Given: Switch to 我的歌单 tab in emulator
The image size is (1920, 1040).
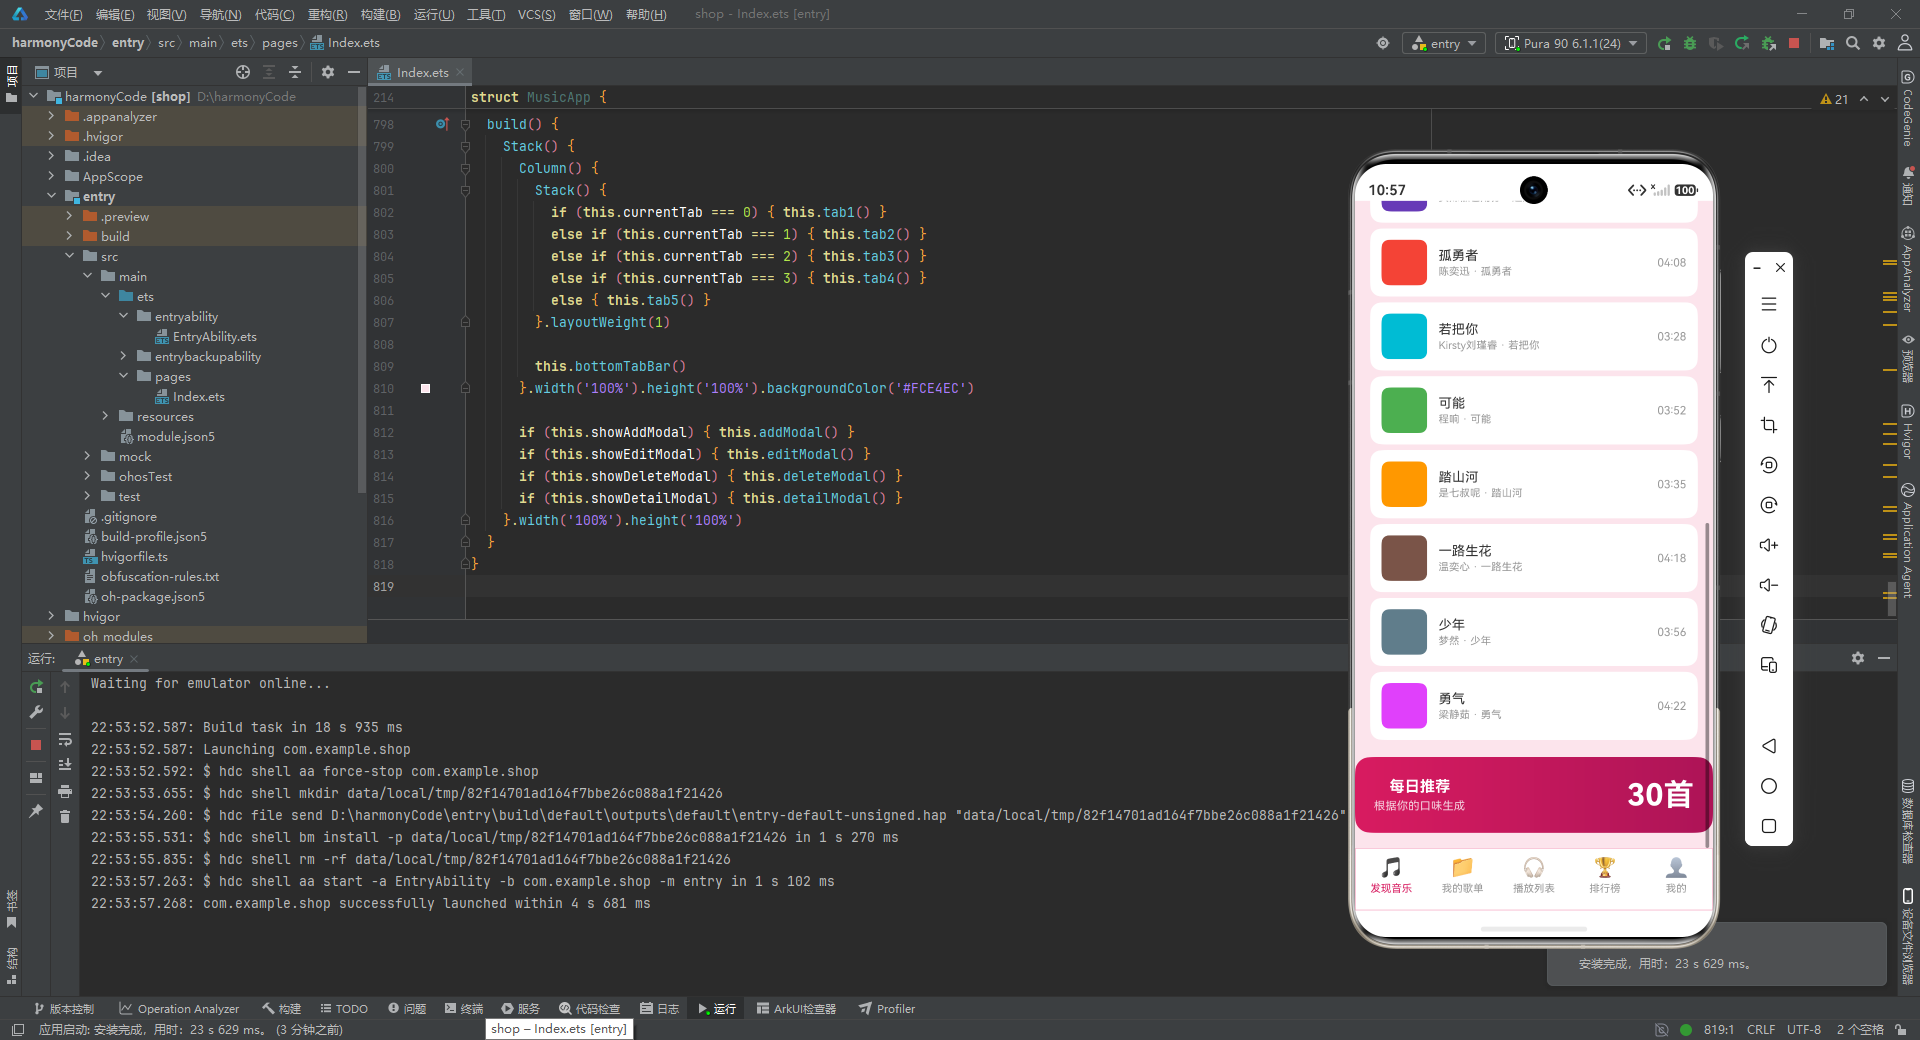Looking at the screenshot, I should coord(1462,874).
